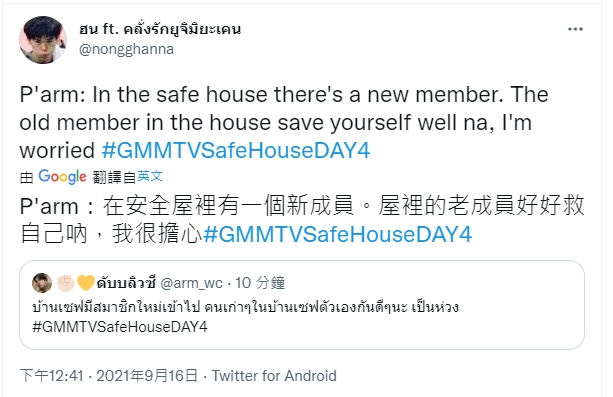Click the Google logo in the translation line
This screenshot has width=613, height=397.
63,177
